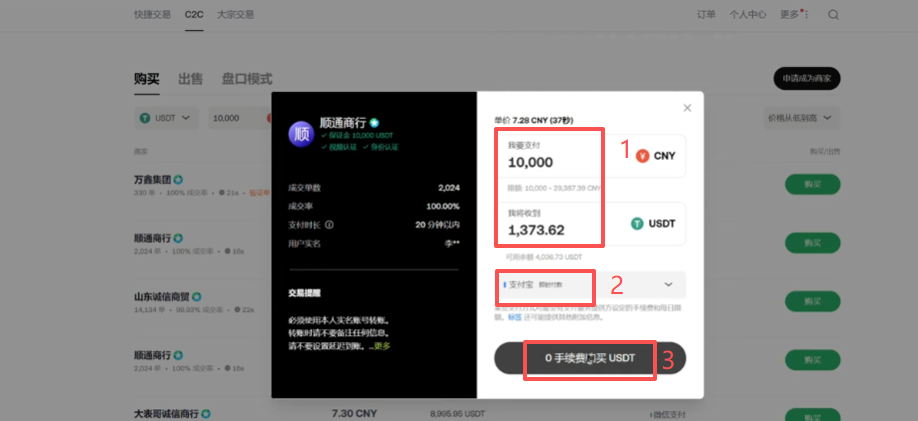The width and height of the screenshot is (918, 421).
Task: Click the info icon next to 支付时长
Action: [x=329, y=224]
